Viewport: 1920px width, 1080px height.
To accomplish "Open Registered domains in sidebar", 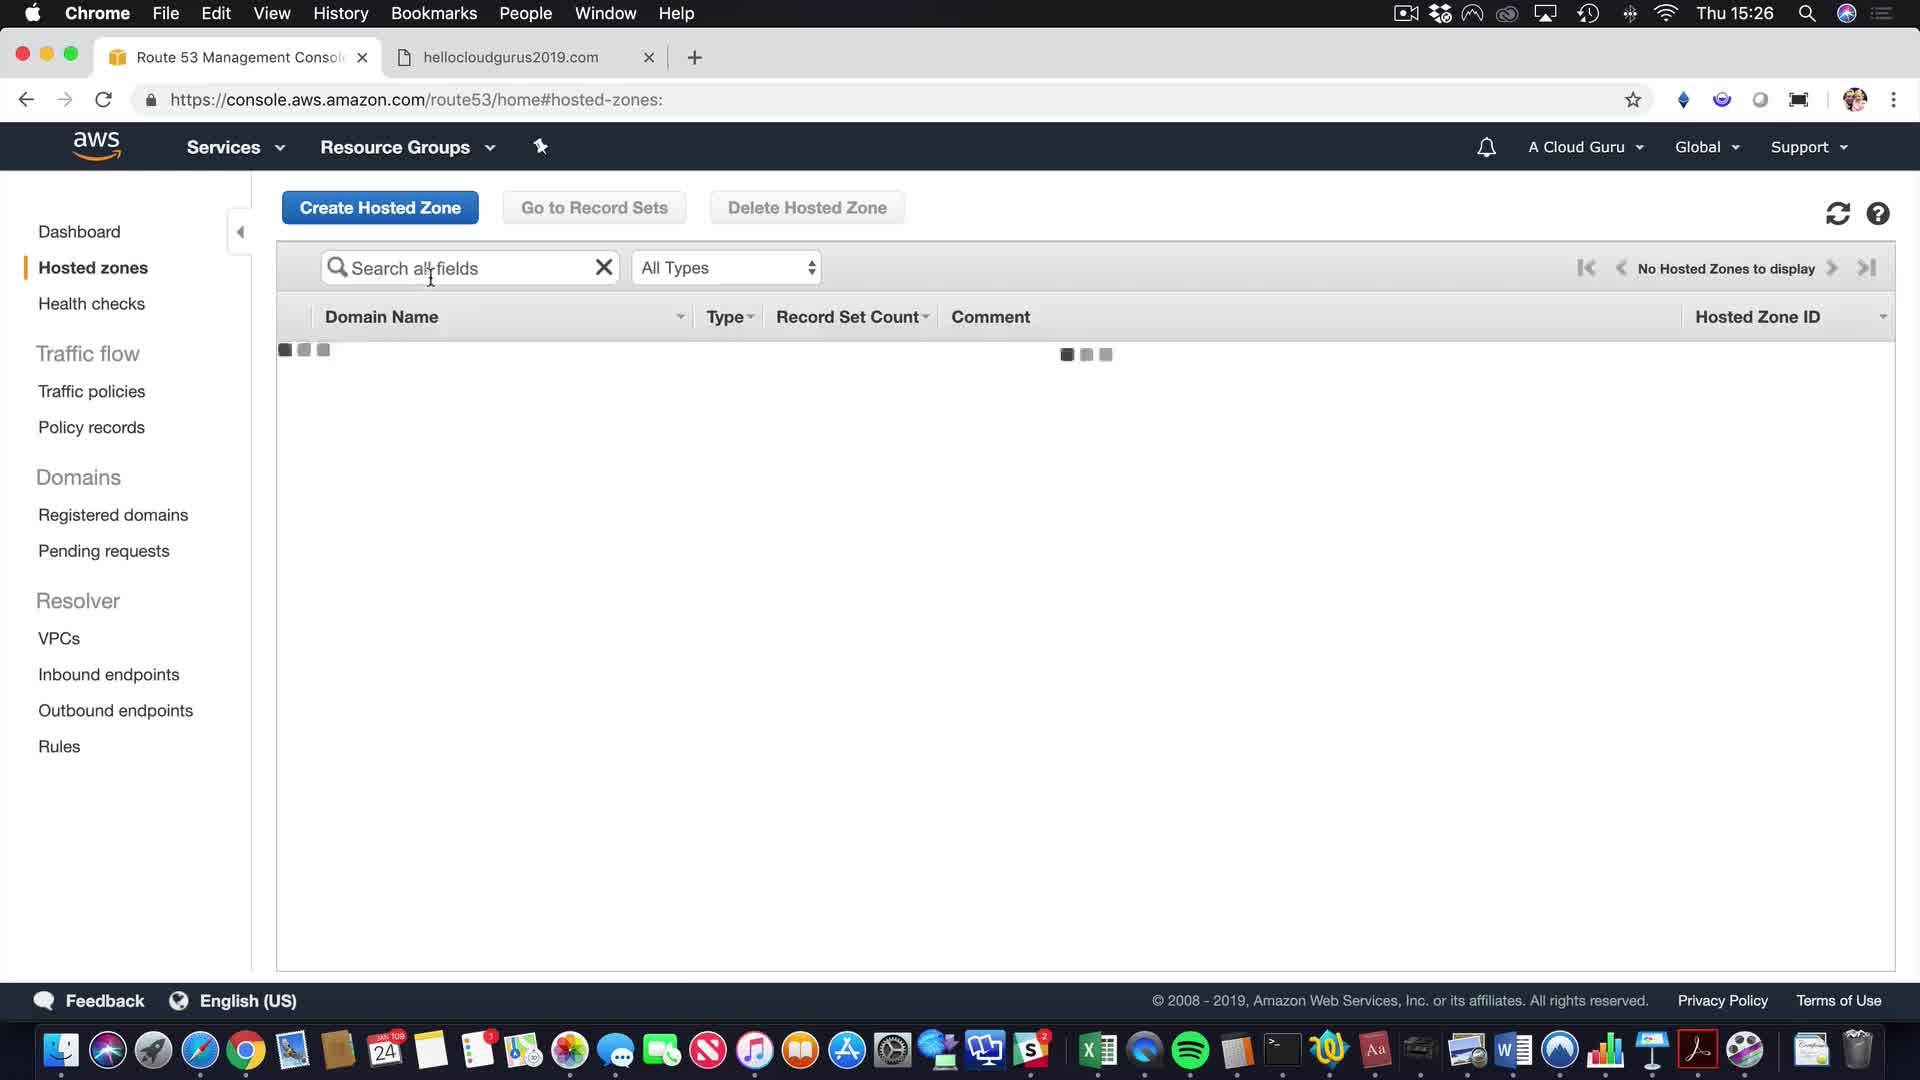I will coord(113,515).
